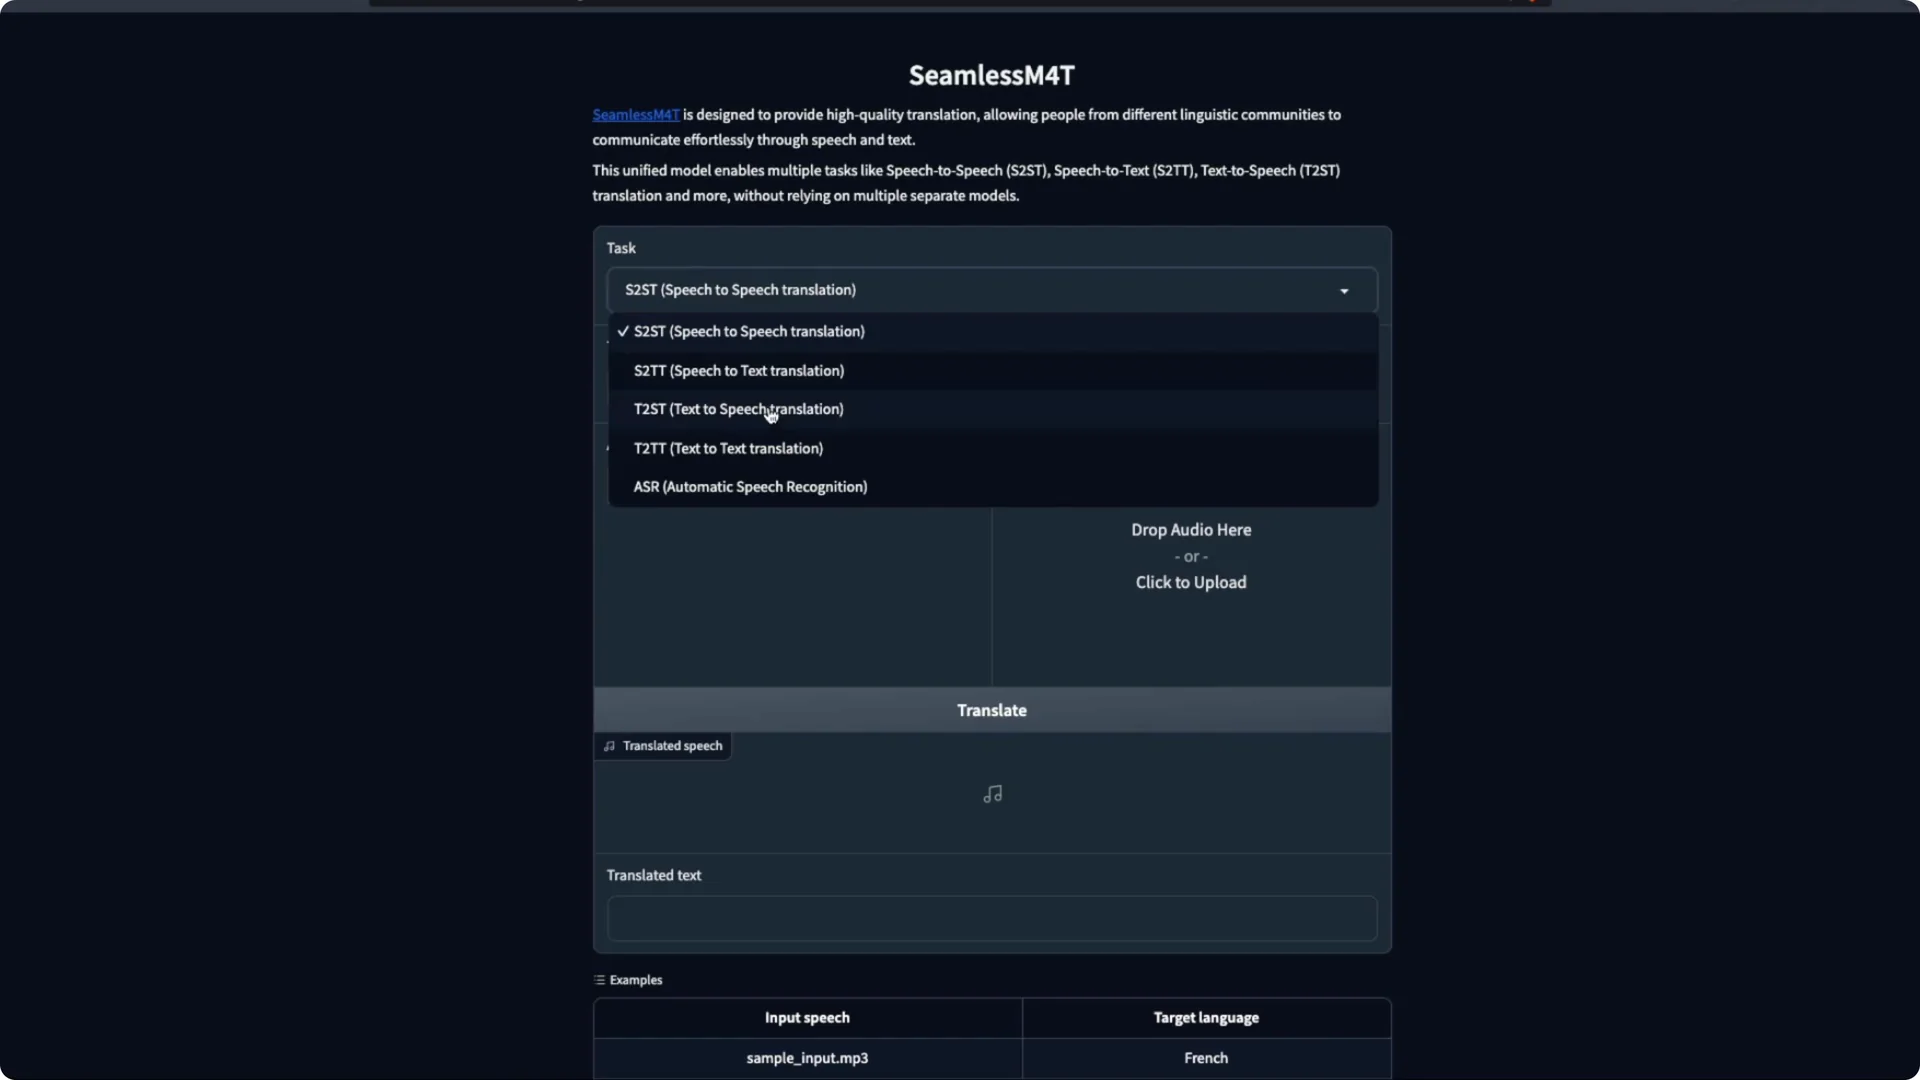Click the Drop Audio Here area
Image resolution: width=1920 pixels, height=1080 pixels.
[x=1191, y=529]
